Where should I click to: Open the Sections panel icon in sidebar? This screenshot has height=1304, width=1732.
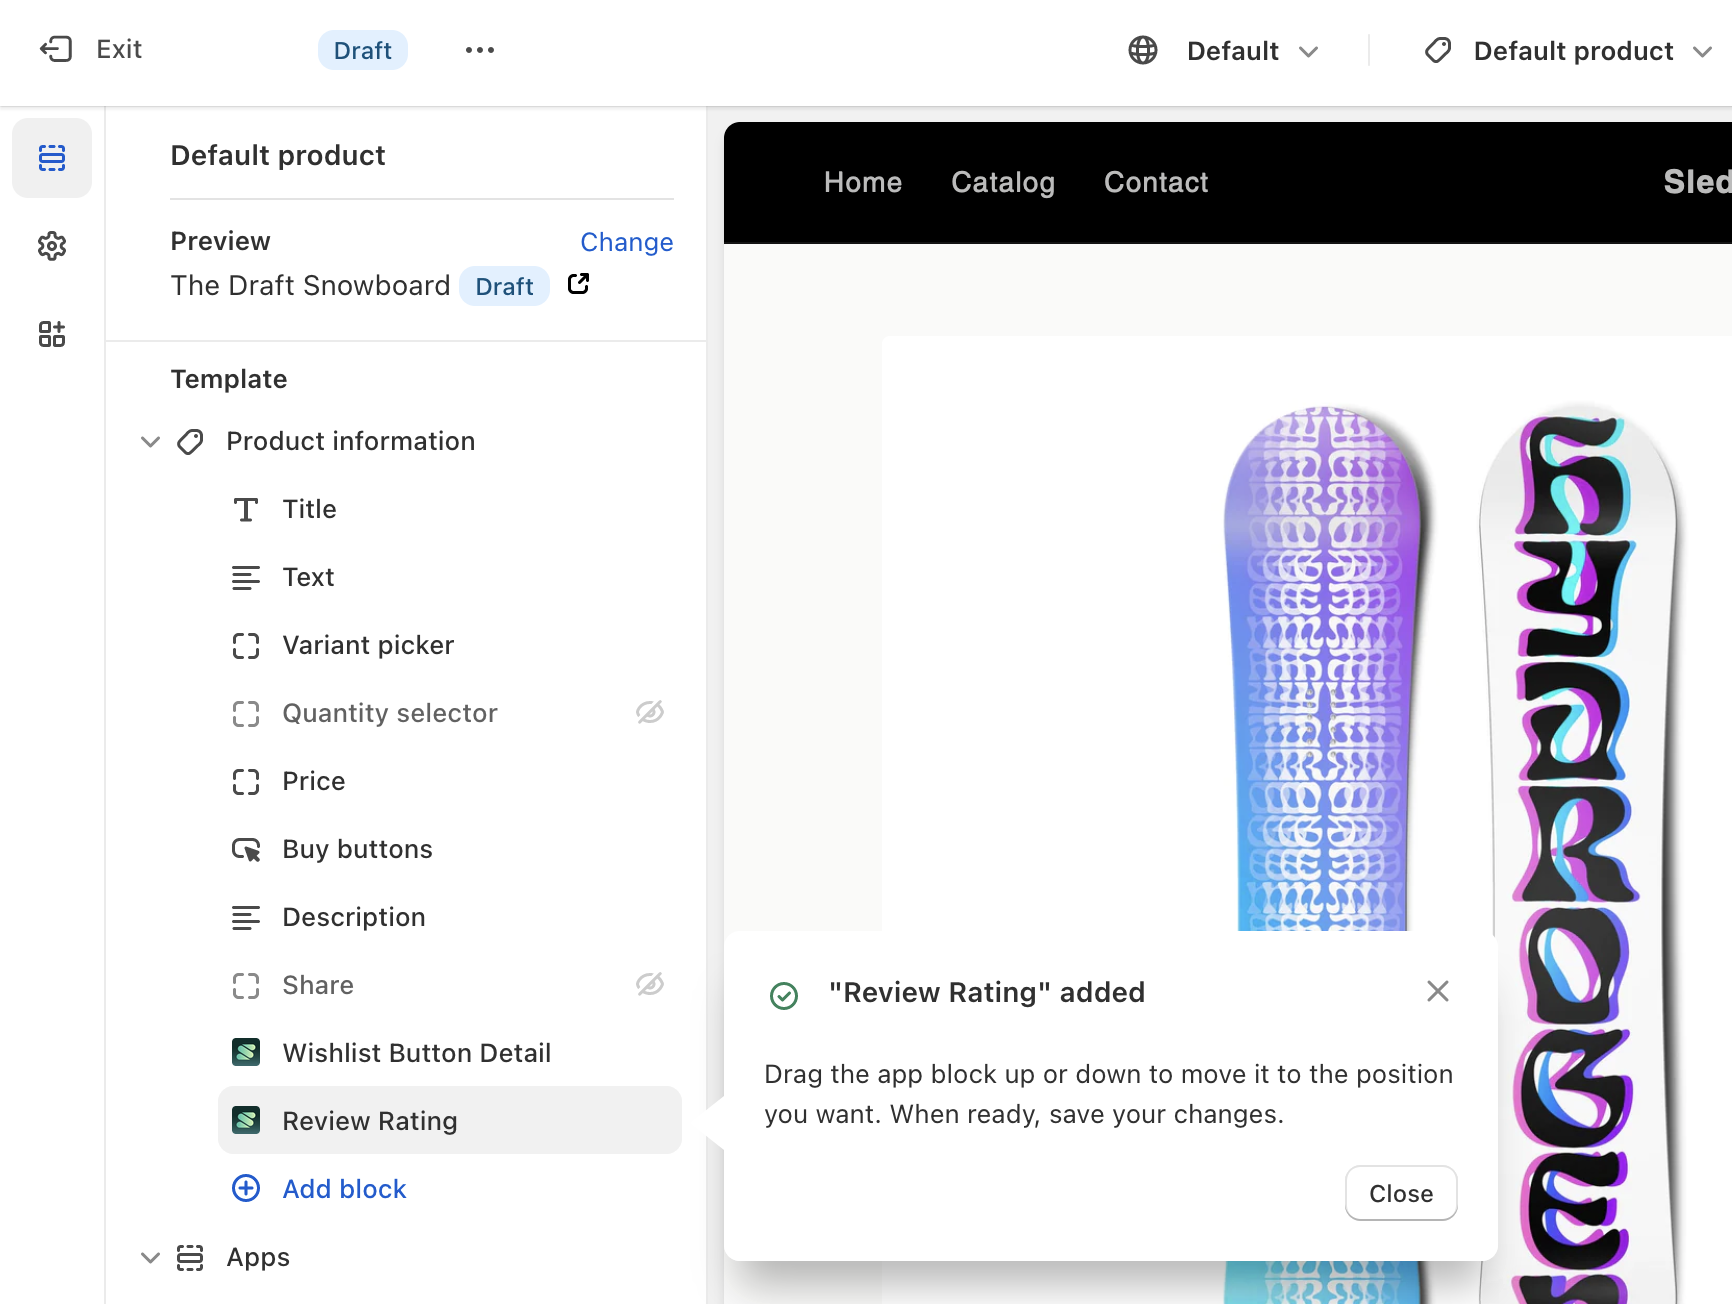click(x=52, y=158)
